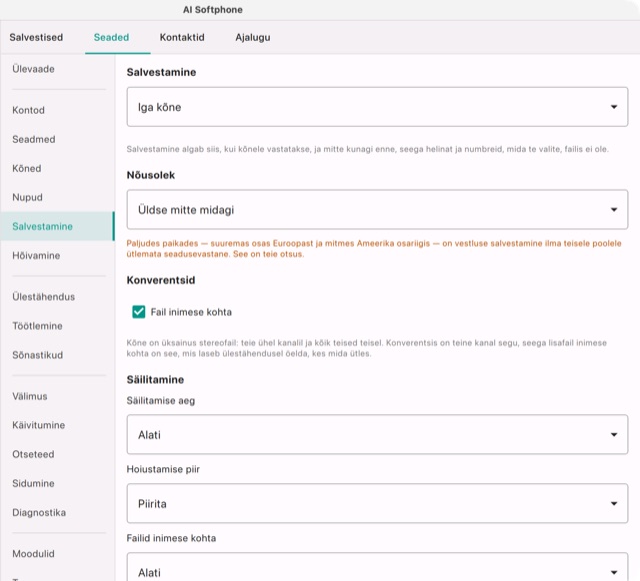The width and height of the screenshot is (640, 581).
Task: Open Töötlemine settings section
Action: click(x=58, y=326)
